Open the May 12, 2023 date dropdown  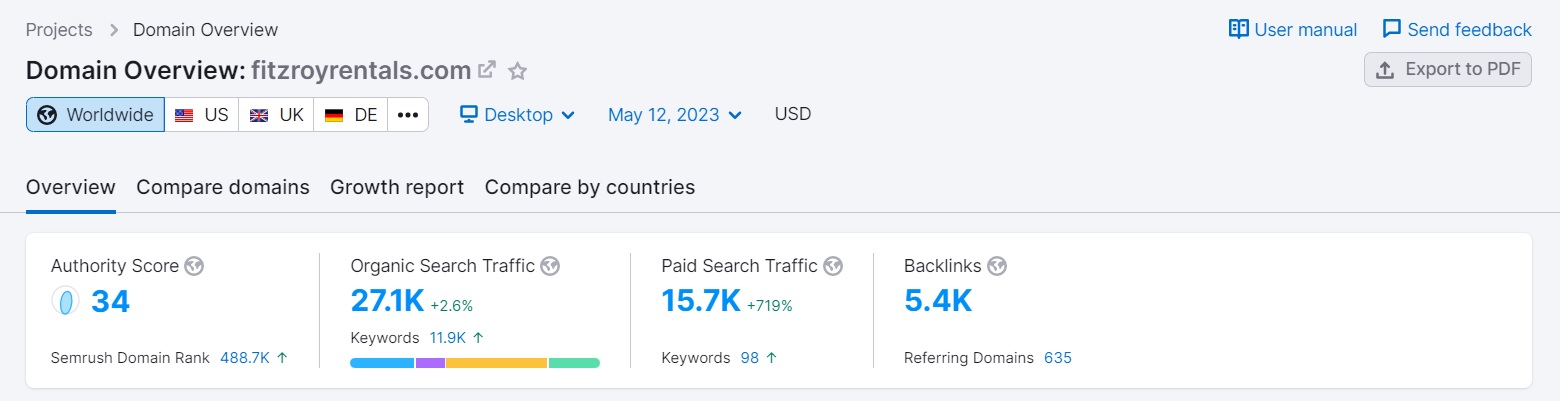tap(675, 115)
